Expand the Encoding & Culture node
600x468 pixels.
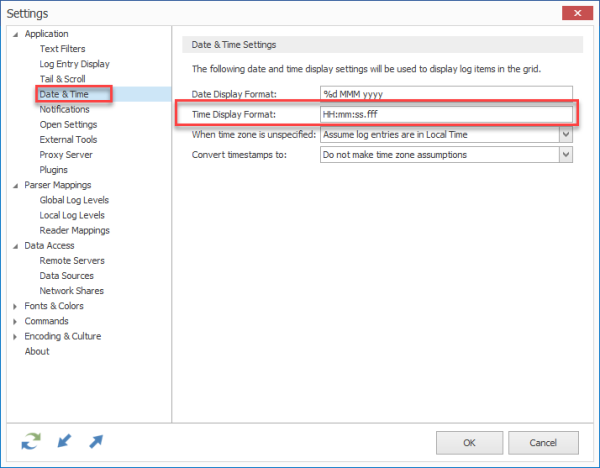[x=15, y=337]
